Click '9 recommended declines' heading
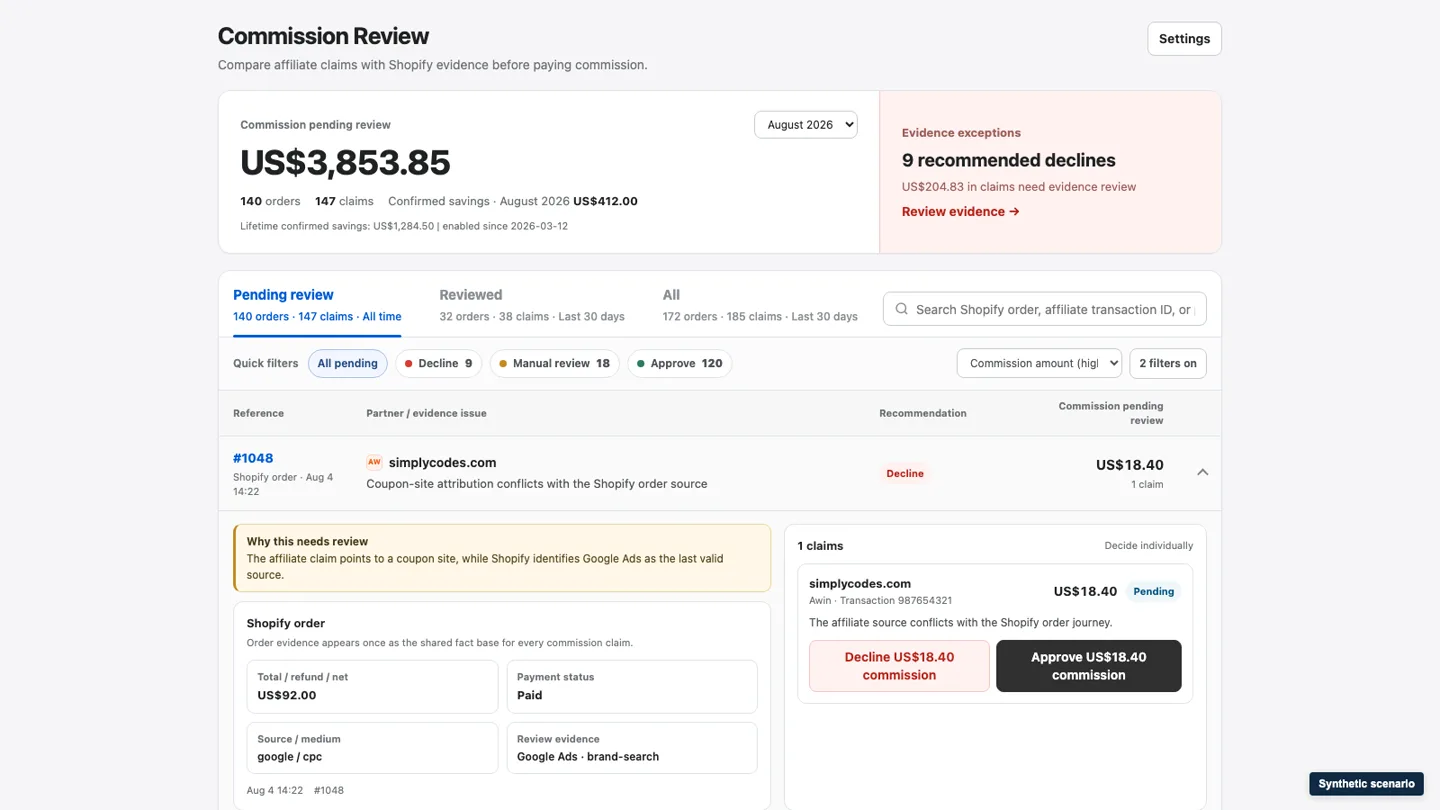 1008,160
